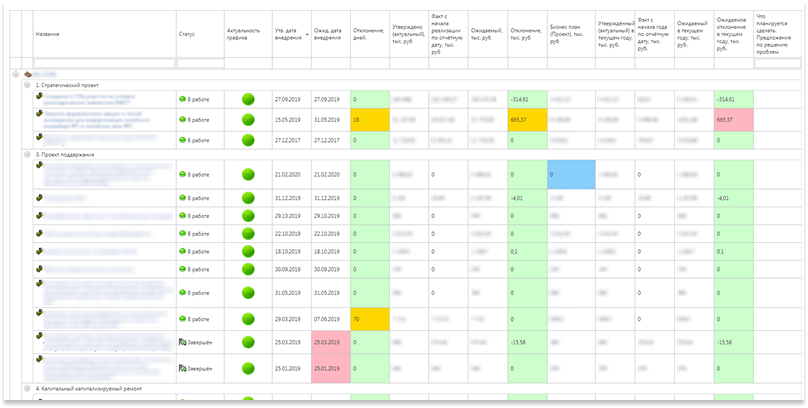Click the 'Завершён' status icon for 25.01.2019
The width and height of the screenshot is (808, 408).
183,367
